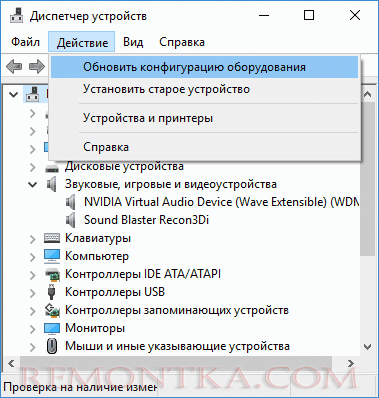The image size is (379, 398).
Task: Select the root computer node icon
Action: click(33, 94)
